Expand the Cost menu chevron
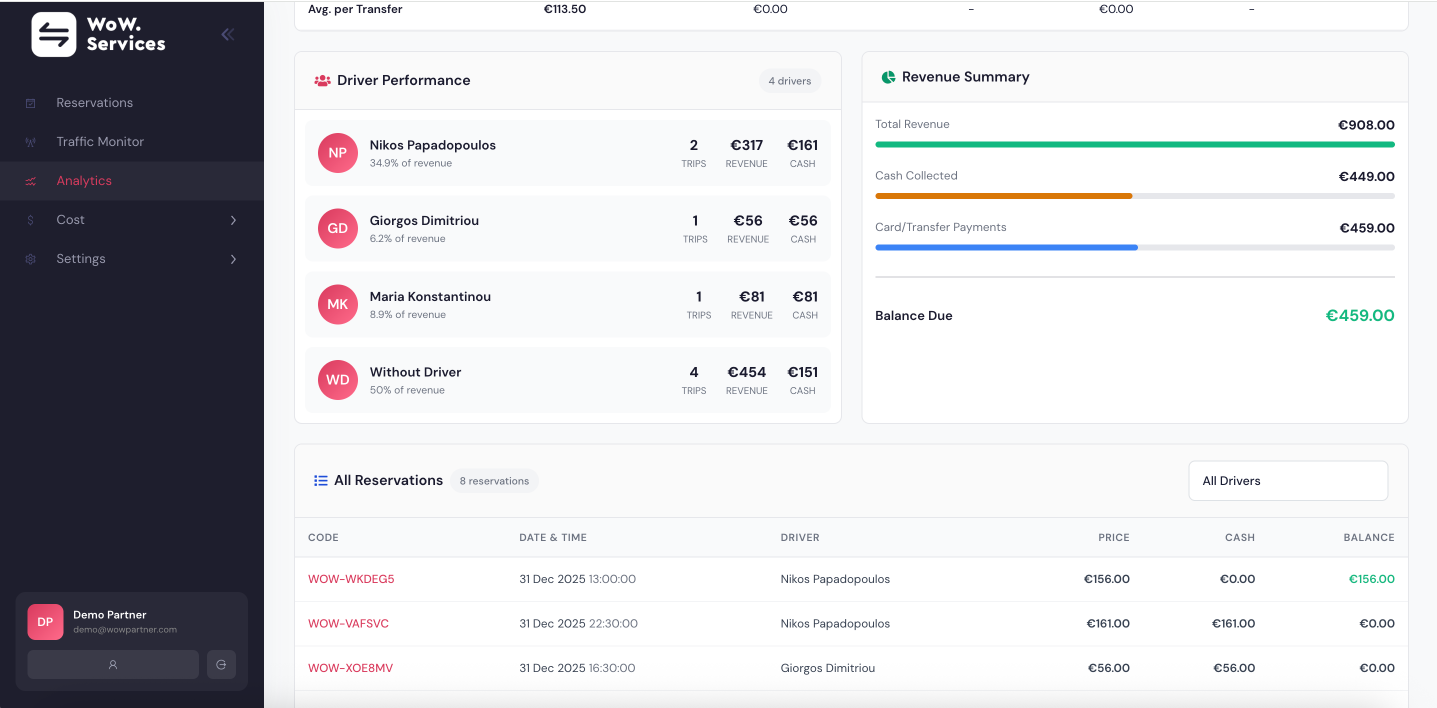 233,220
